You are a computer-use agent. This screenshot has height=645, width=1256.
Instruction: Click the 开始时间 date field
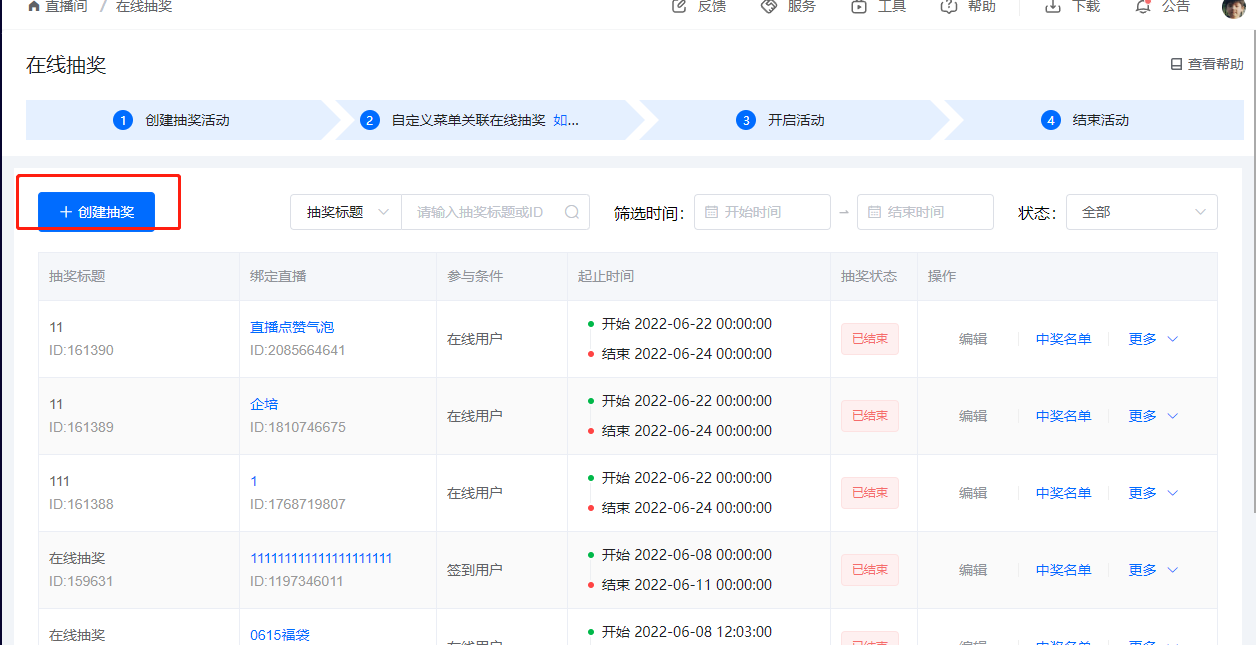(762, 212)
